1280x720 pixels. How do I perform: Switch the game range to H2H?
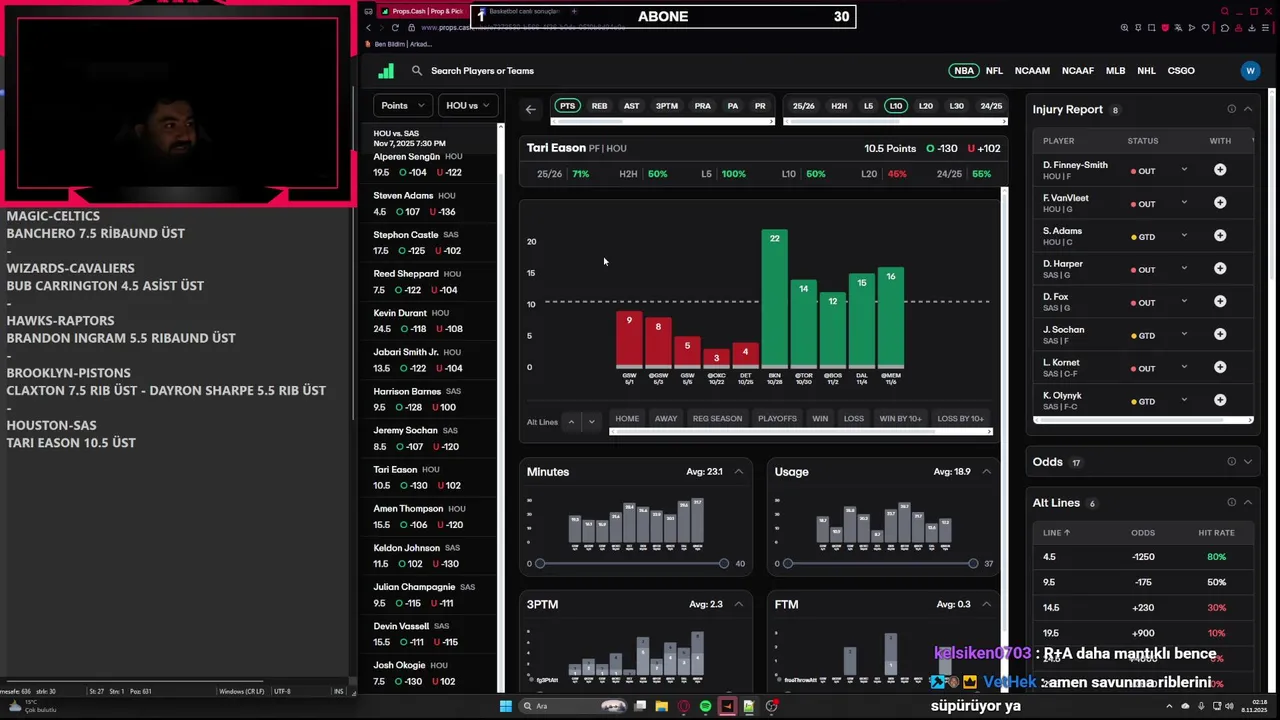pyautogui.click(x=839, y=106)
